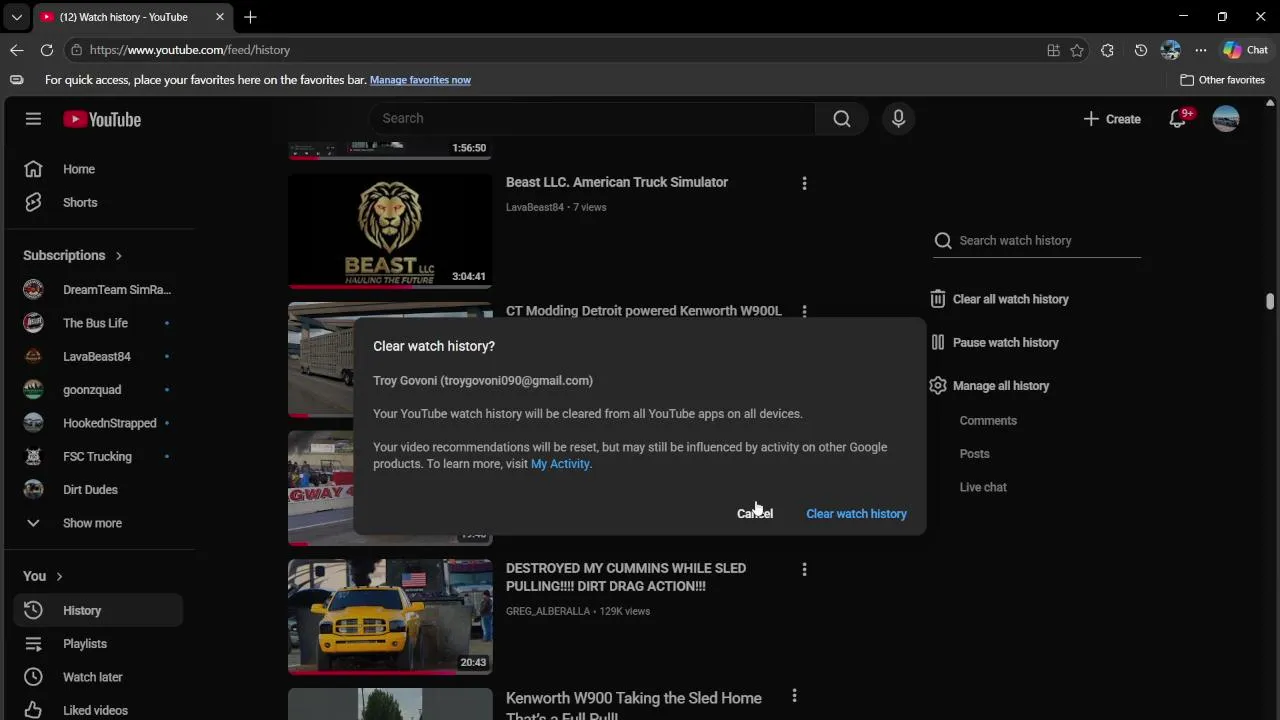
Task: Open Posts history
Action: pos(974,454)
